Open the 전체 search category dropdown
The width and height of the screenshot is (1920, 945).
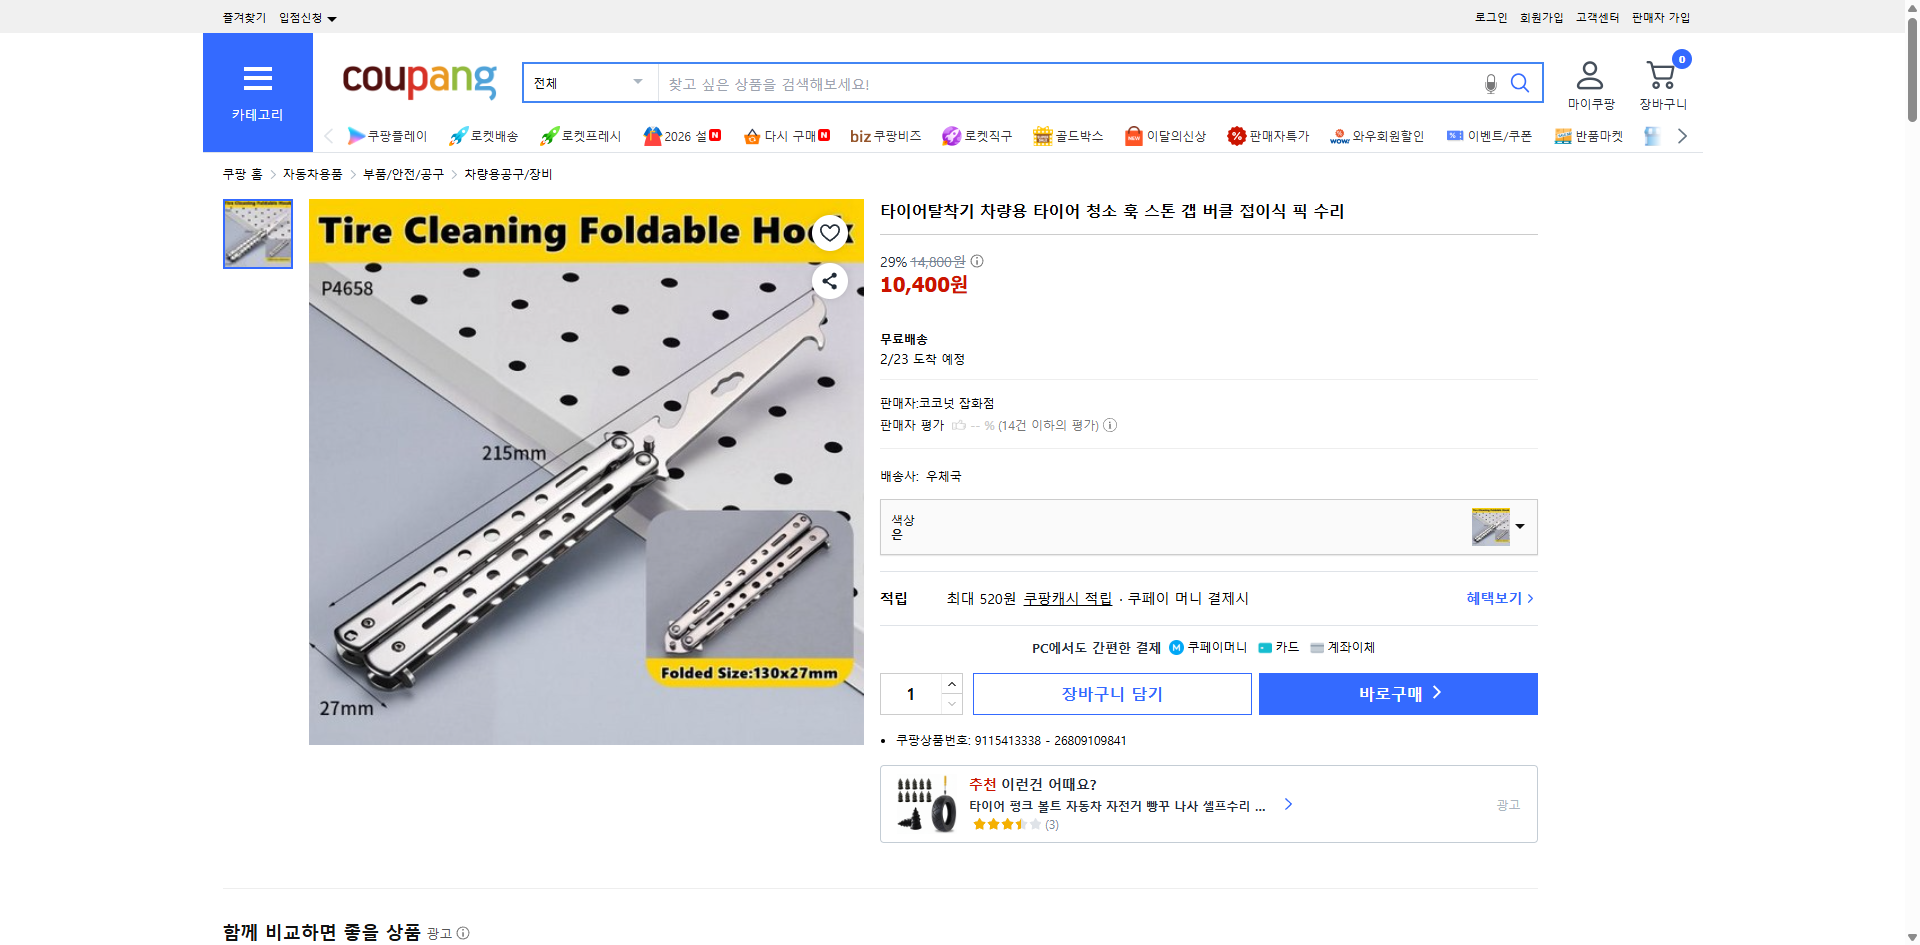pos(588,82)
